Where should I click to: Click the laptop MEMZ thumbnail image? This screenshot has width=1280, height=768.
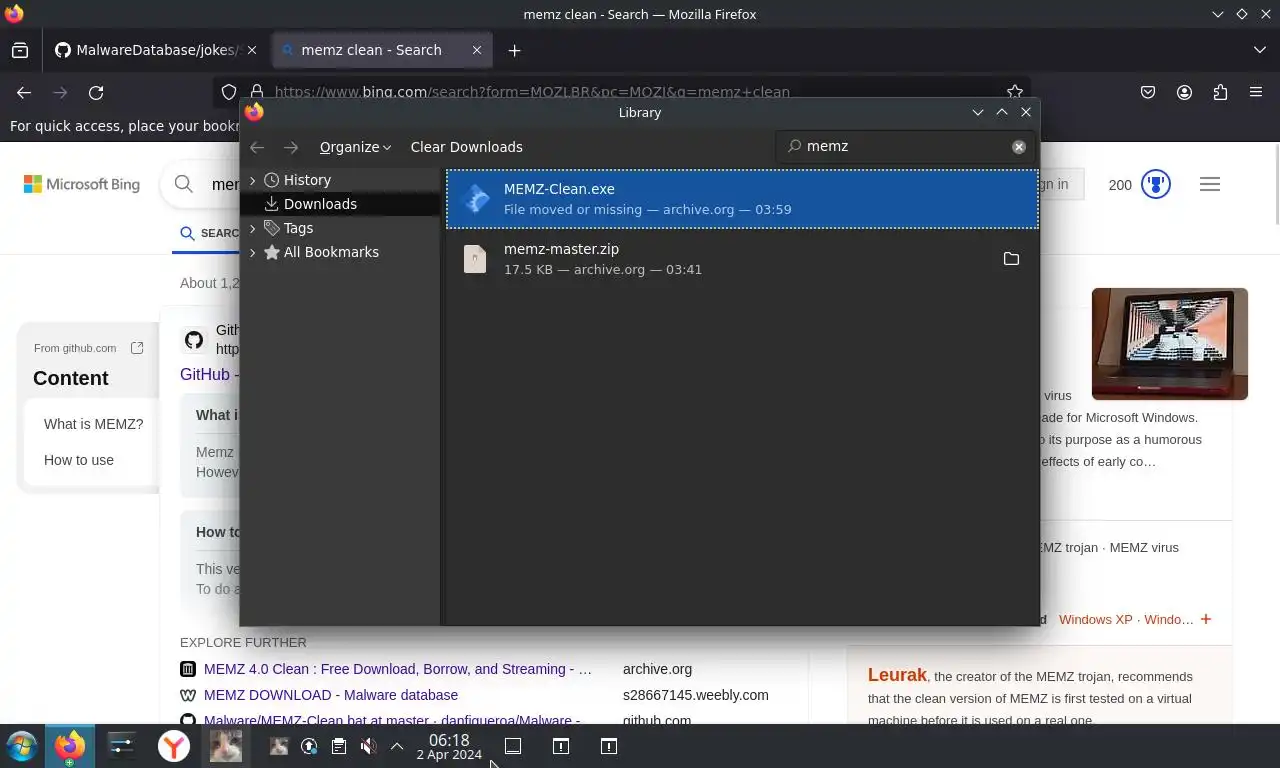click(x=1170, y=344)
